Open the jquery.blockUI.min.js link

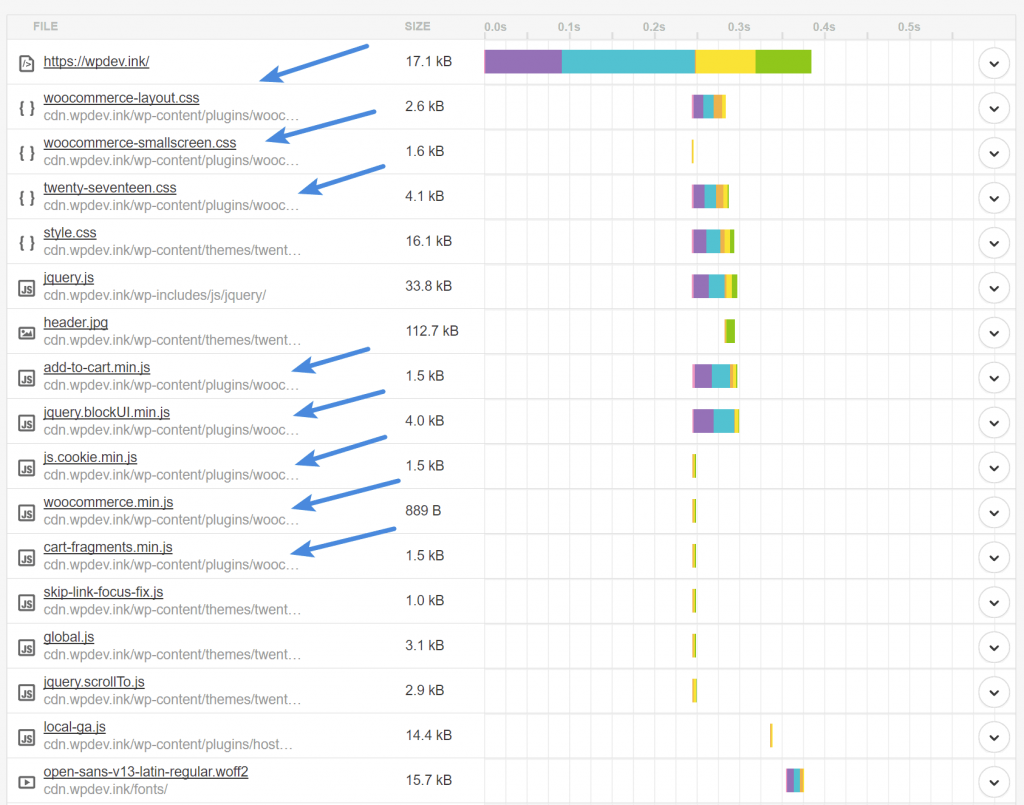(x=107, y=412)
